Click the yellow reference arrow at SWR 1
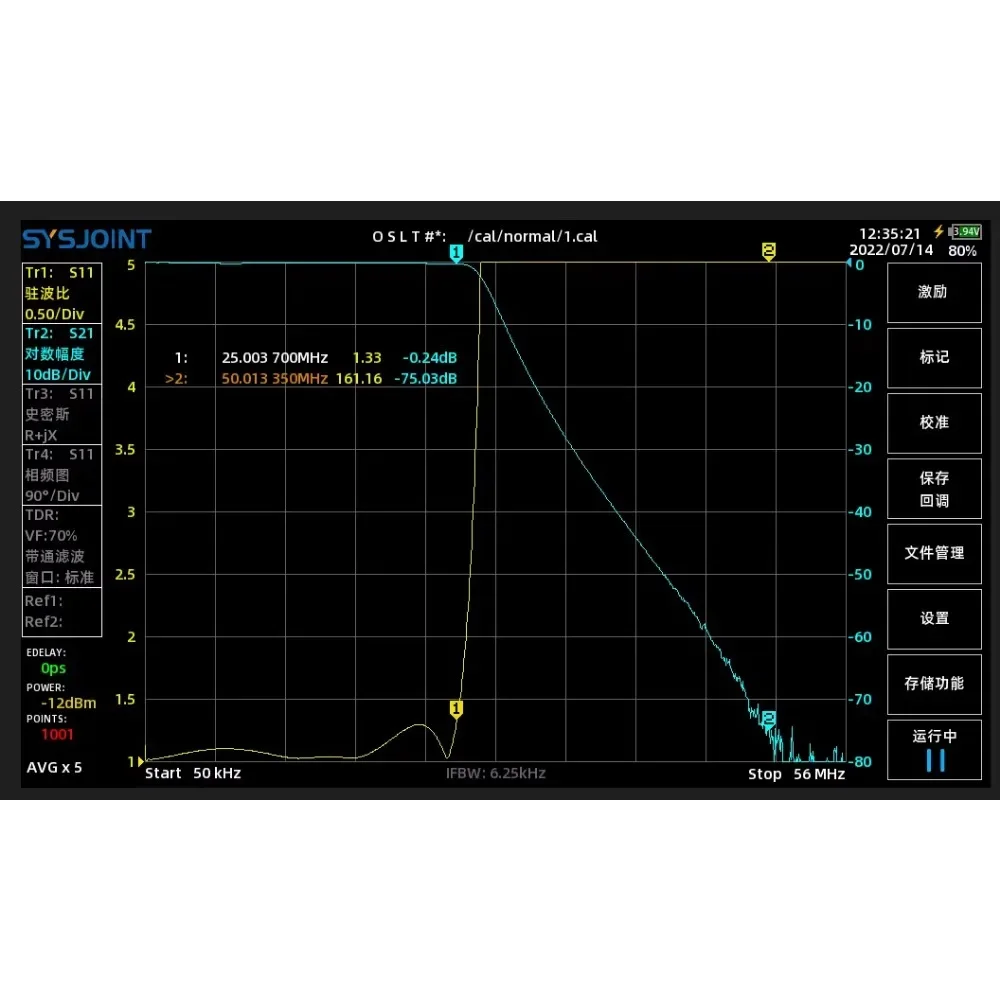Image resolution: width=1000 pixels, height=1000 pixels. 141,761
